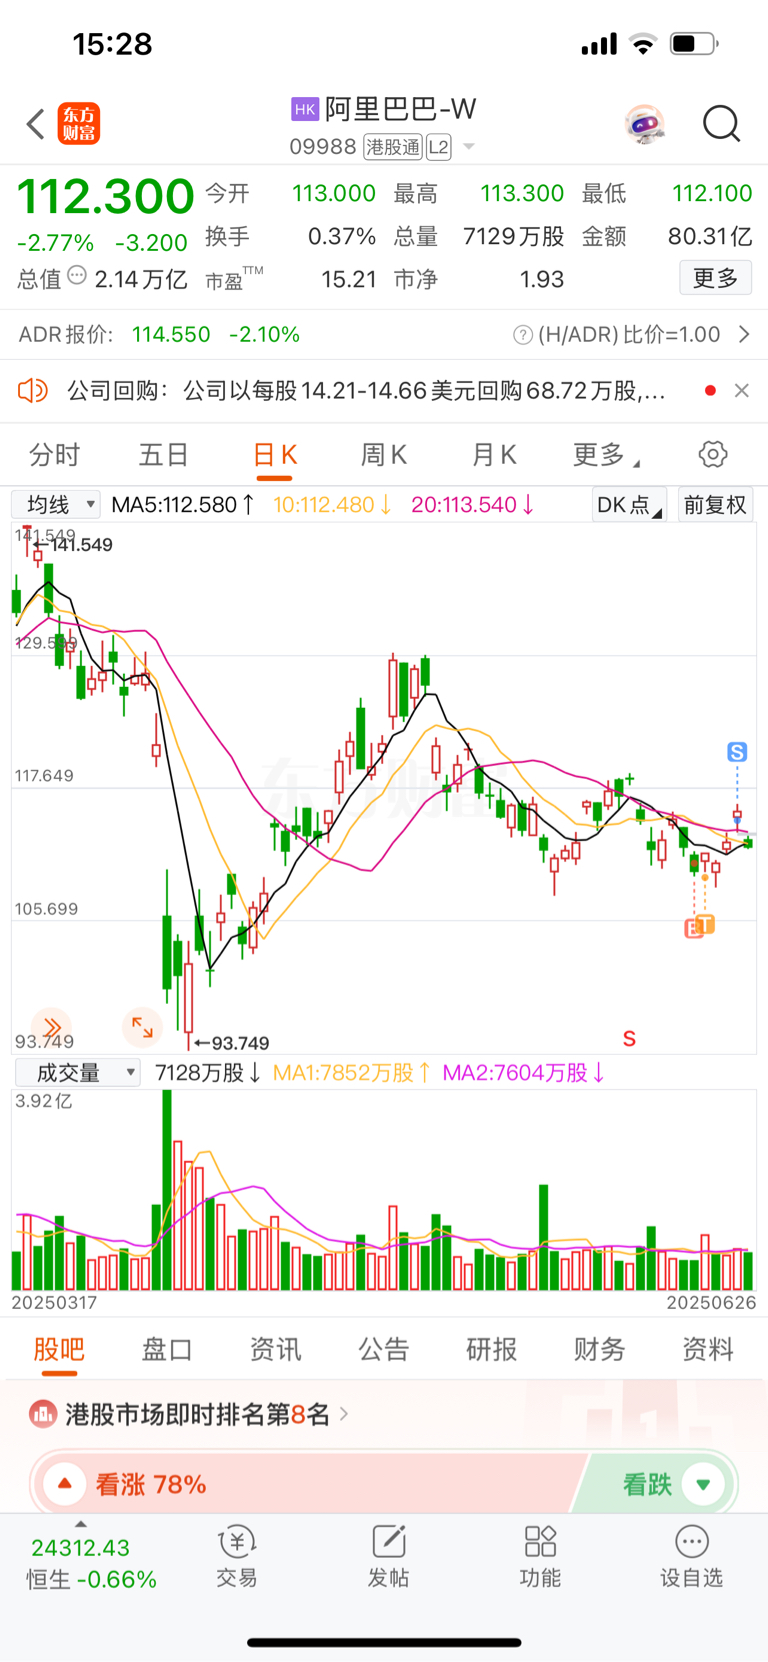Tap the 市盈 TTM value 15.21
This screenshot has height=1662, width=768.
[349, 279]
